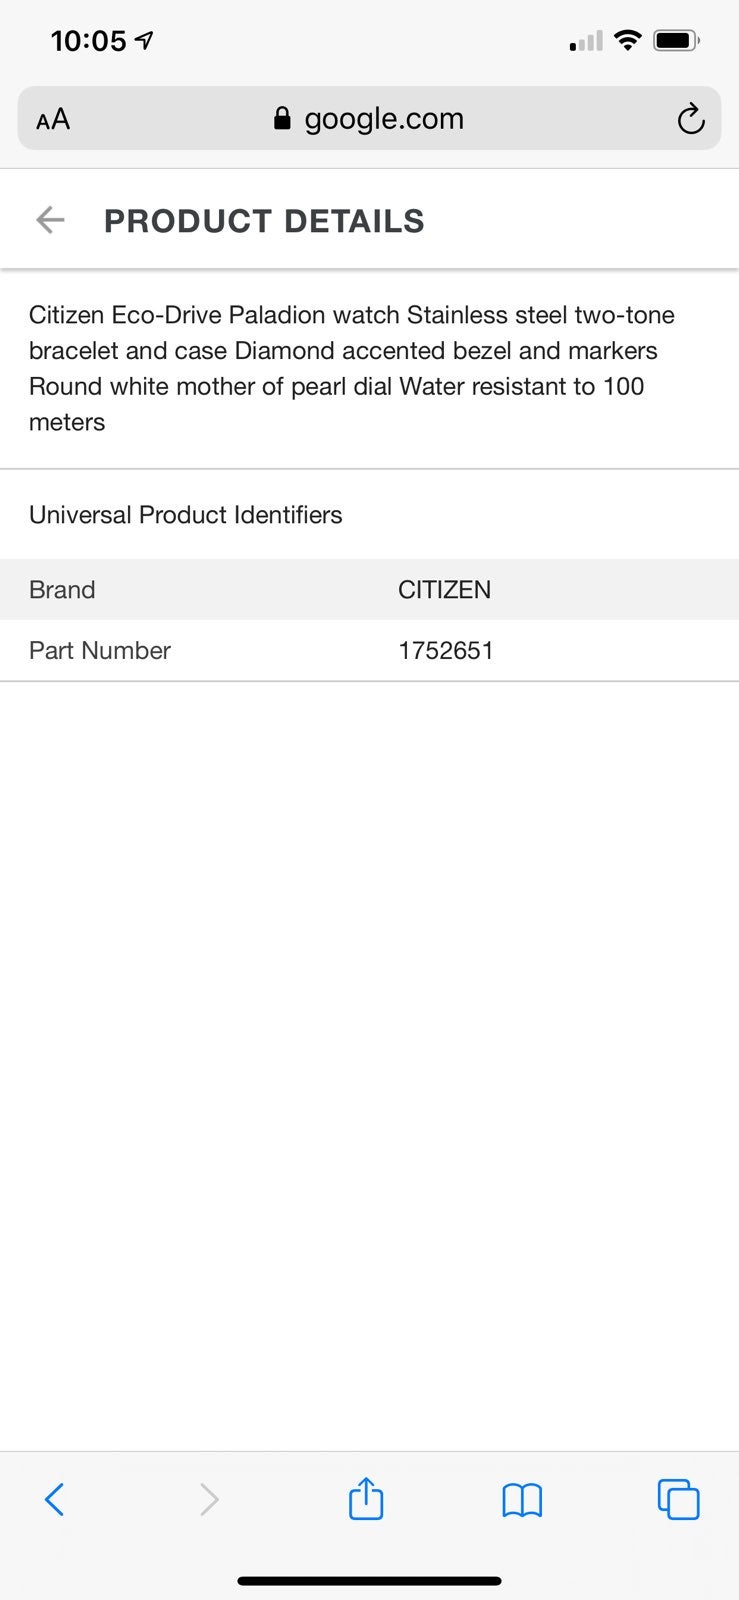Tap the Wi-Fi status icon
The width and height of the screenshot is (739, 1600).
click(627, 40)
